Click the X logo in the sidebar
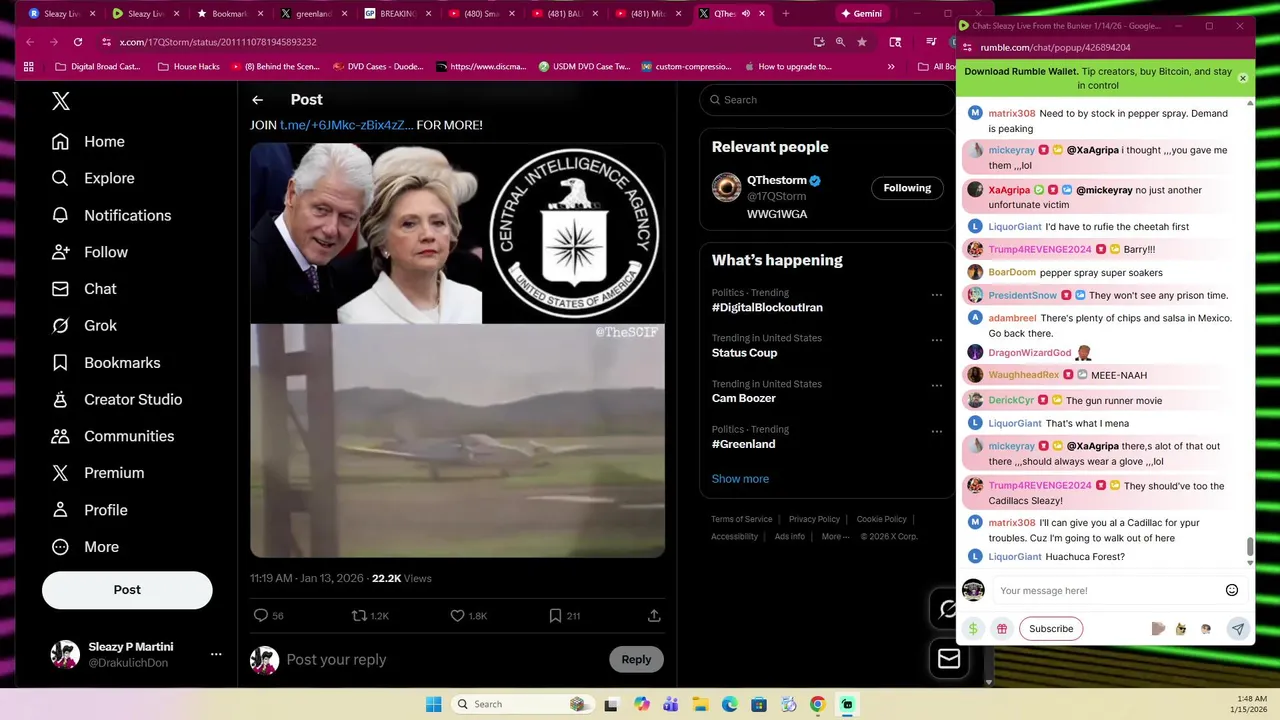This screenshot has width=1280, height=720. 61,101
